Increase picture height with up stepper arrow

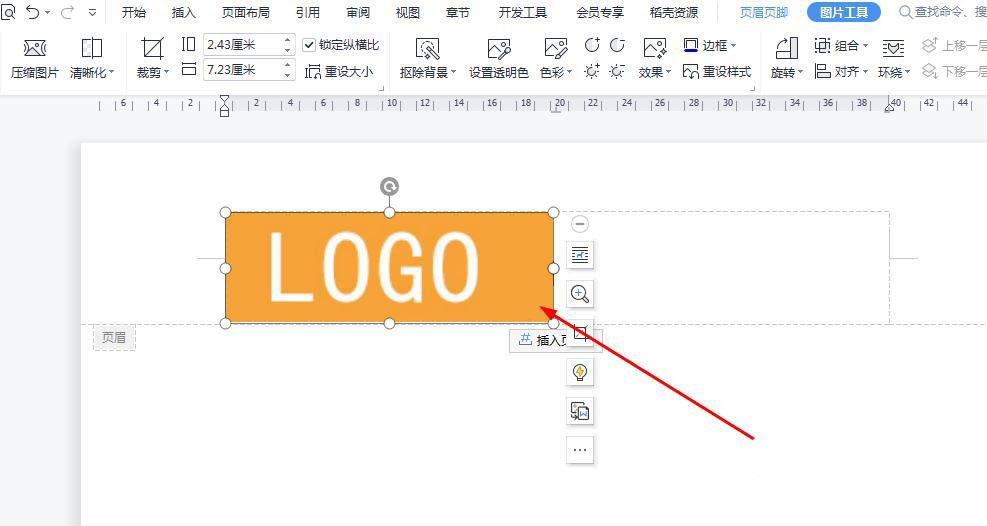click(288, 40)
